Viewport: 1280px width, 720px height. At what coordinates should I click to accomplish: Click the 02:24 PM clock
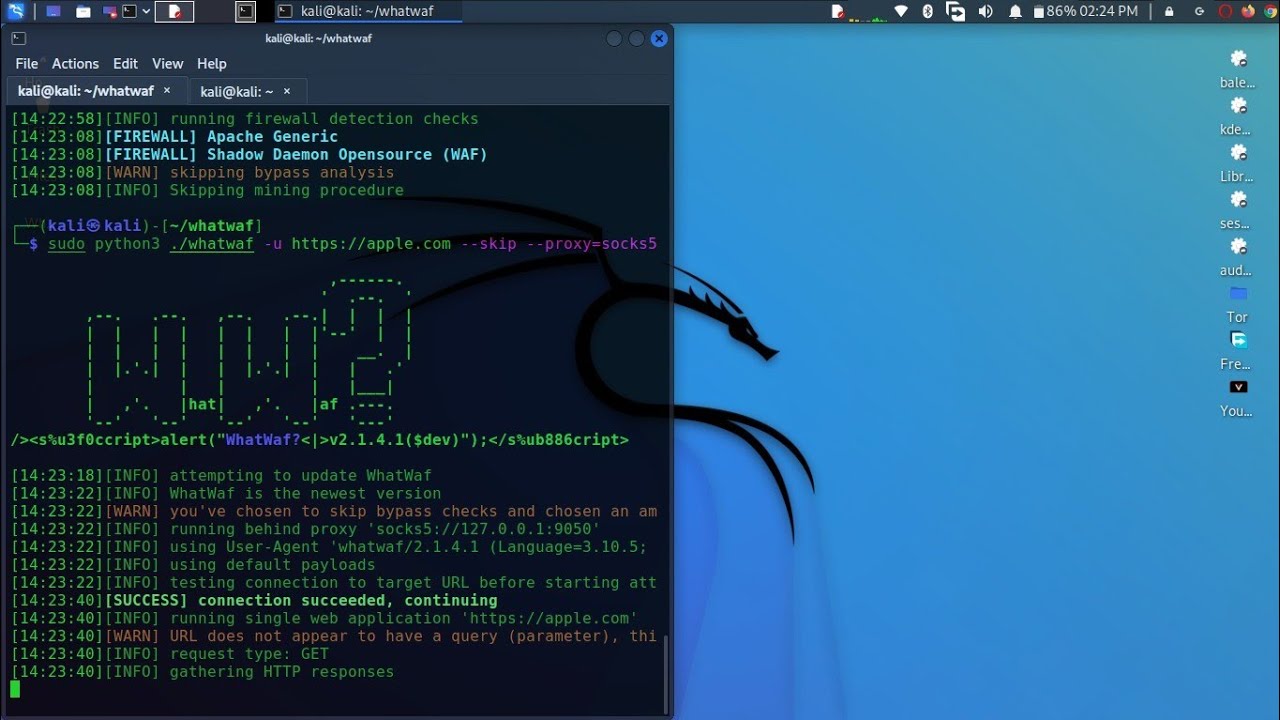(1109, 11)
